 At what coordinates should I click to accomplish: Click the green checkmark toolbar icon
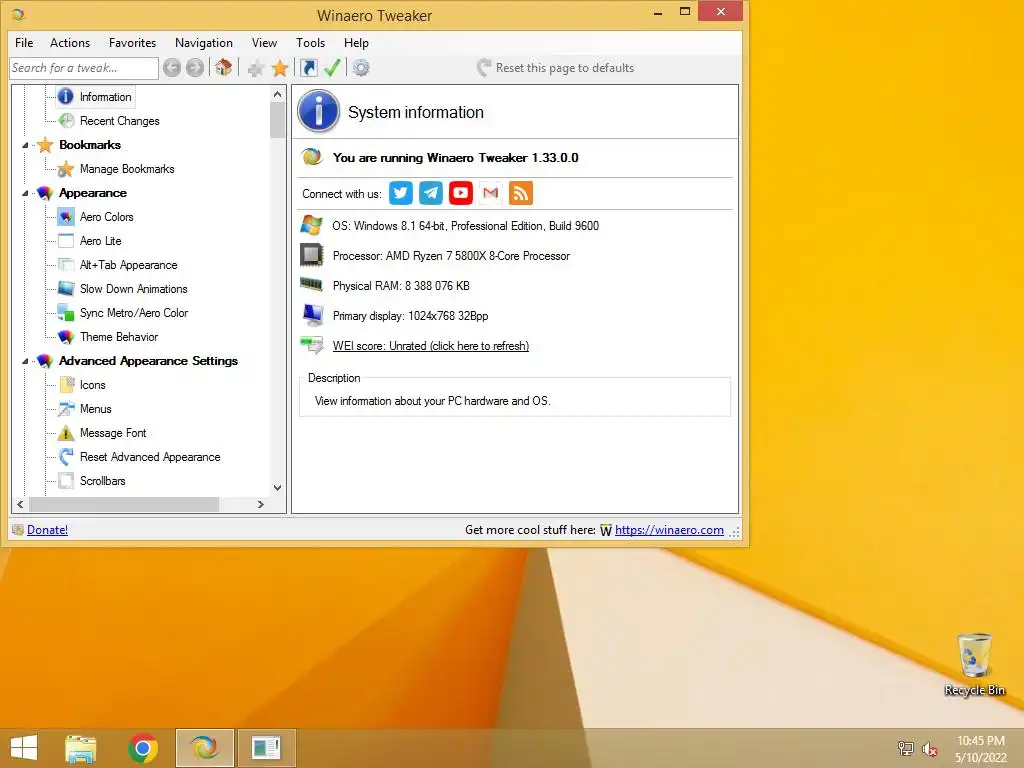pyautogui.click(x=332, y=68)
